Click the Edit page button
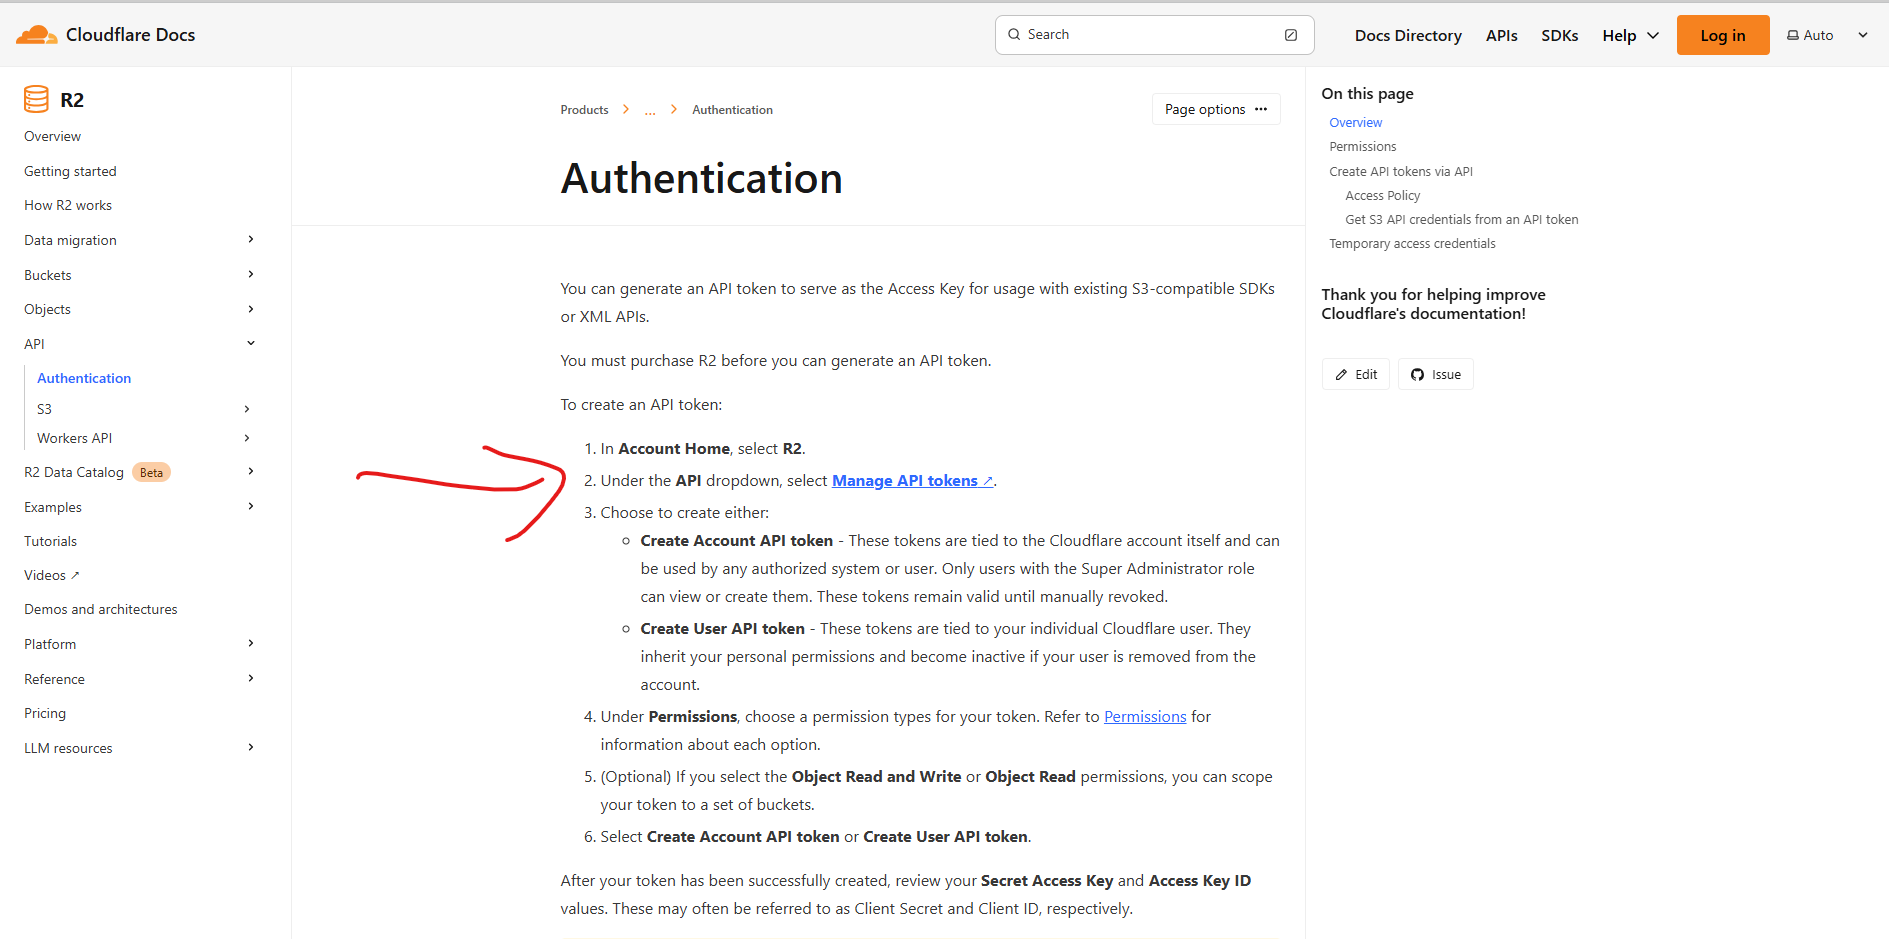 point(1356,374)
